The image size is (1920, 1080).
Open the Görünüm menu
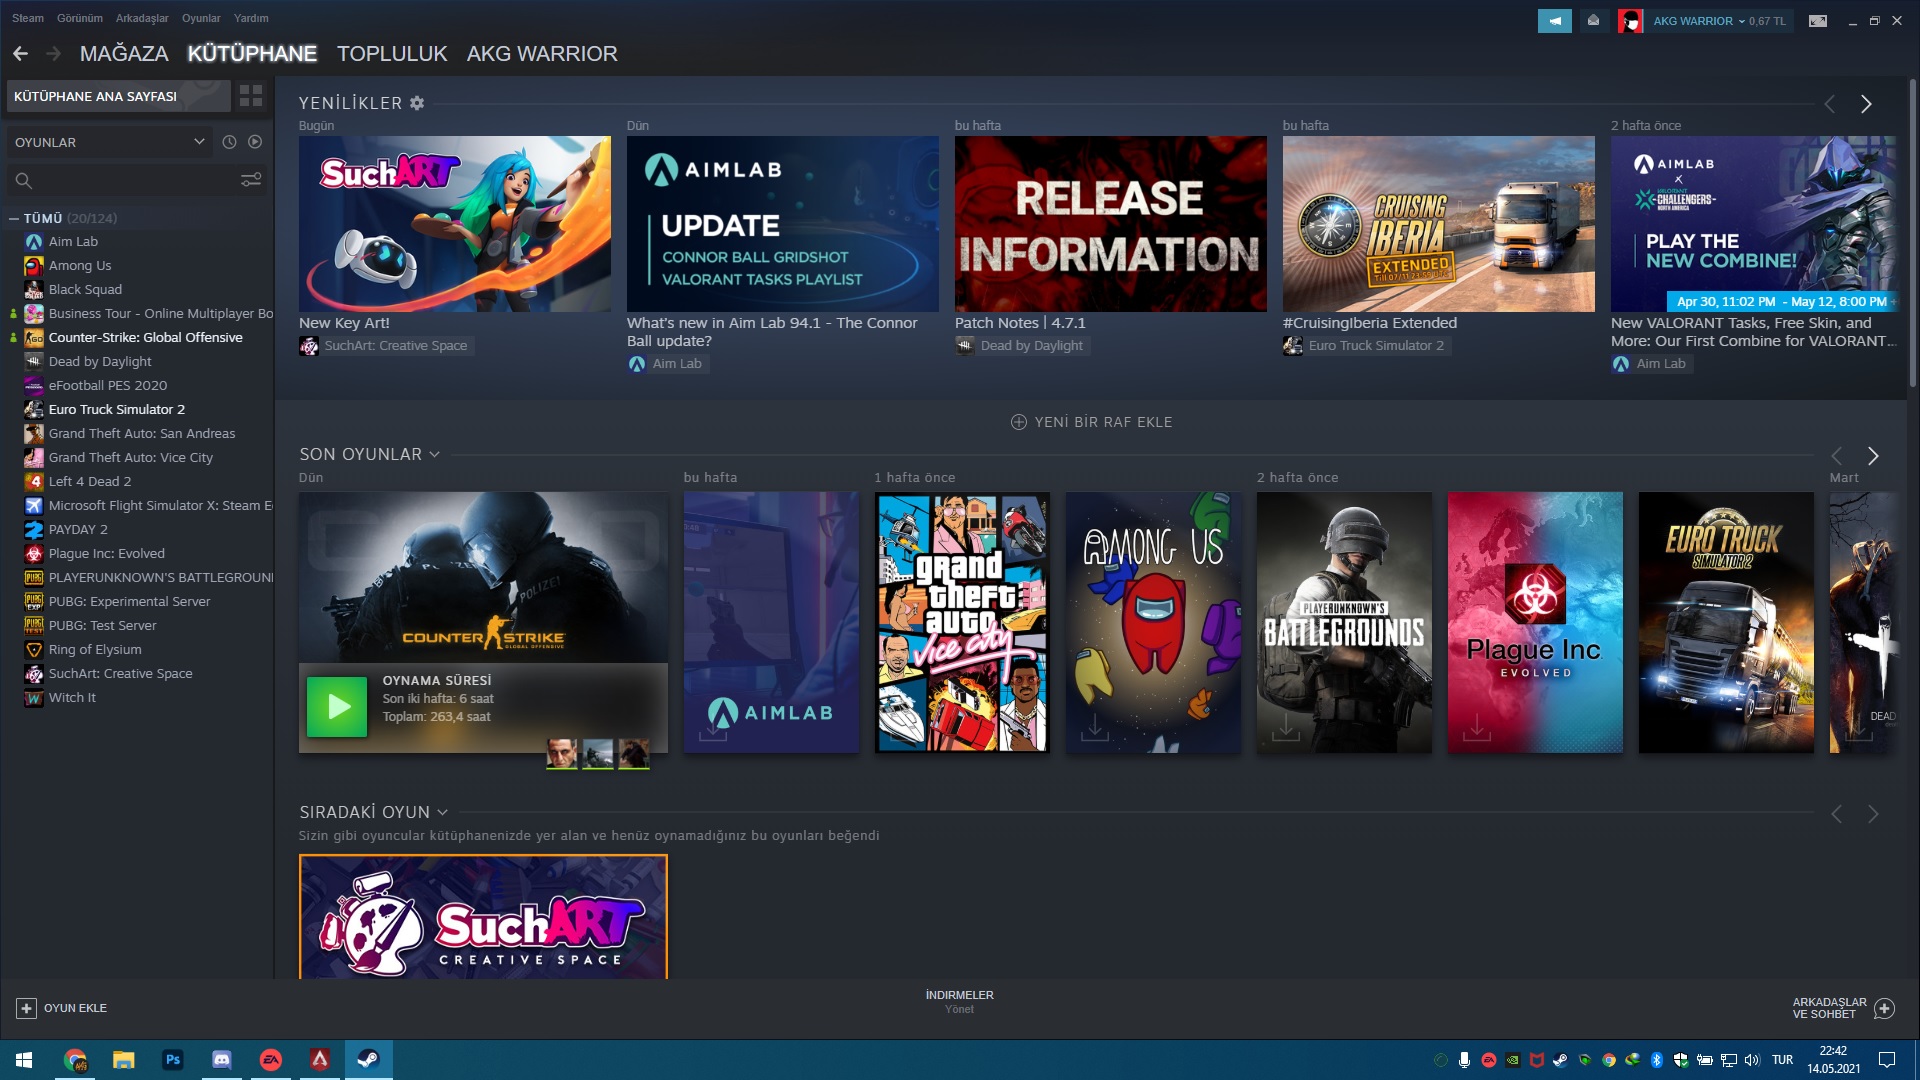tap(80, 18)
